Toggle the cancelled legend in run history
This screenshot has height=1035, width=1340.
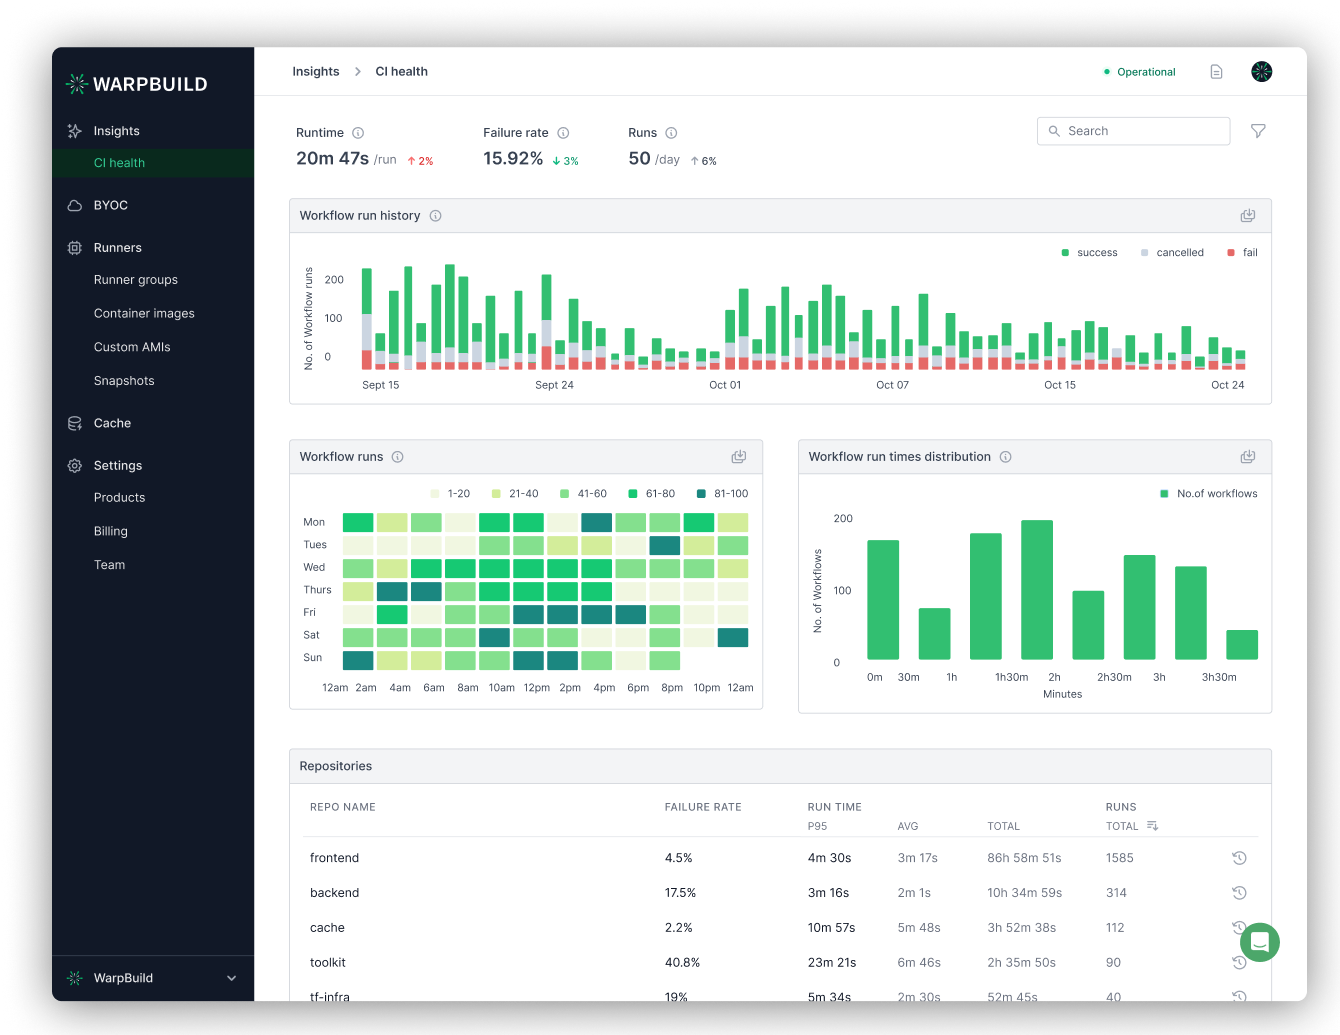(x=1171, y=252)
